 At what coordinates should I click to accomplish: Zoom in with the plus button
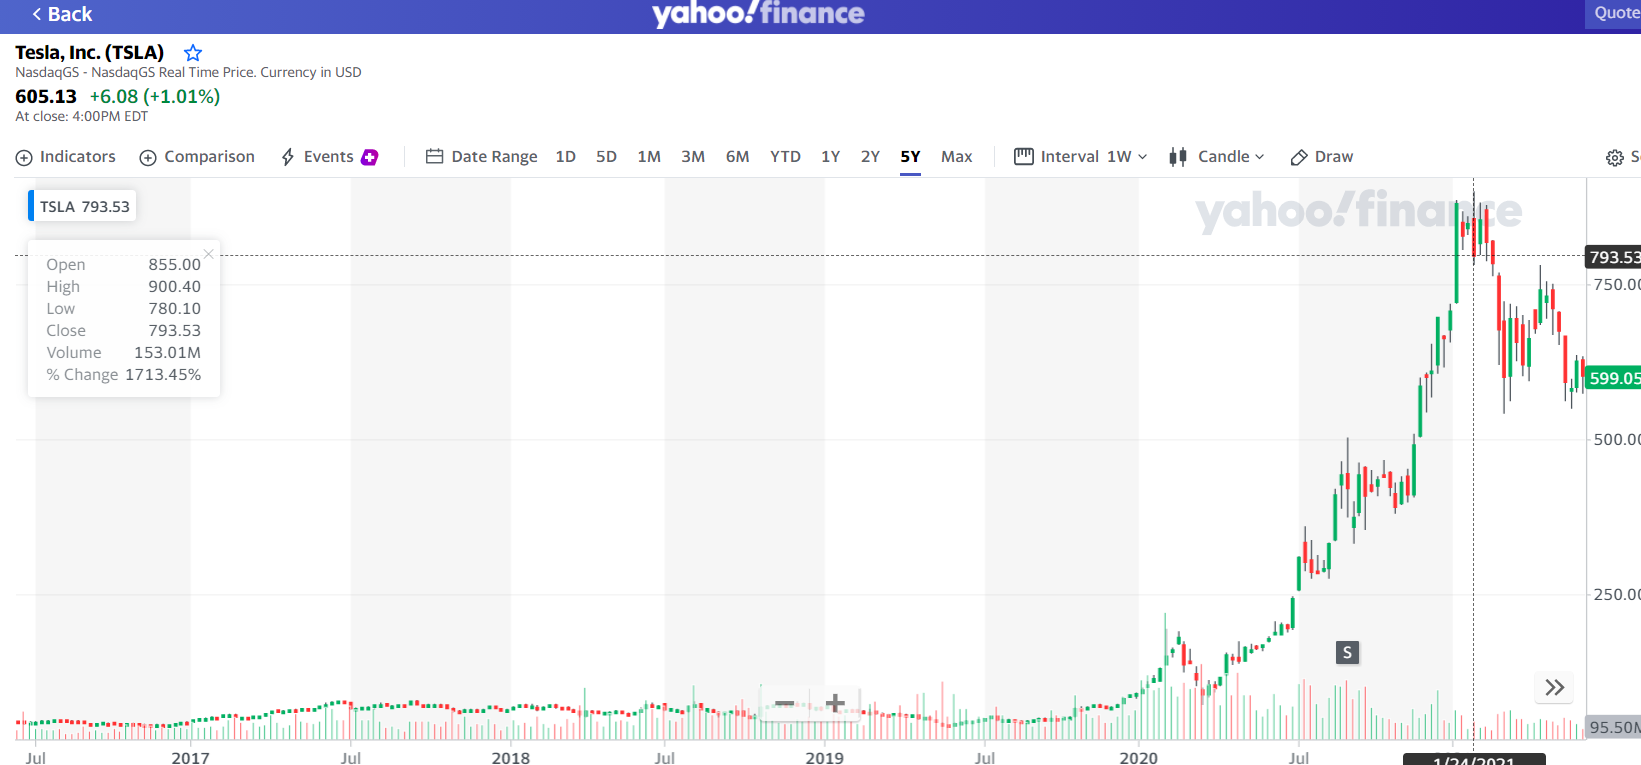(x=835, y=703)
